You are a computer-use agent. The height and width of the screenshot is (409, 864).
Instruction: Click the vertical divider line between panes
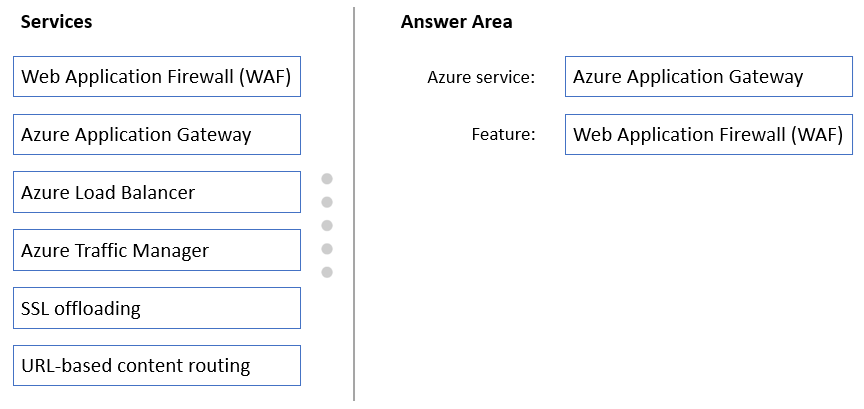click(354, 204)
